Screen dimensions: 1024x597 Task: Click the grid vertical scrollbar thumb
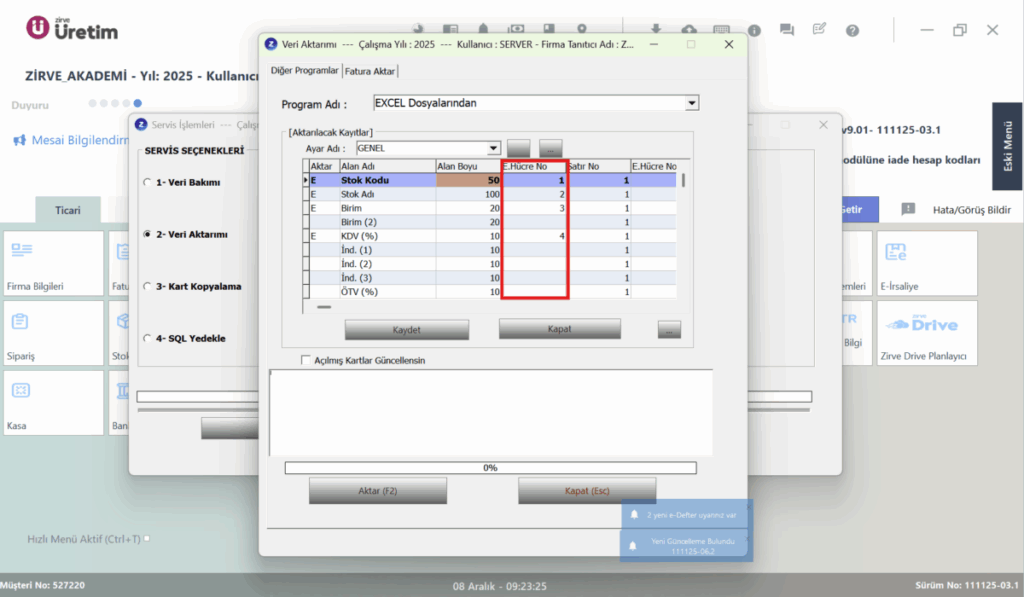coord(683,180)
